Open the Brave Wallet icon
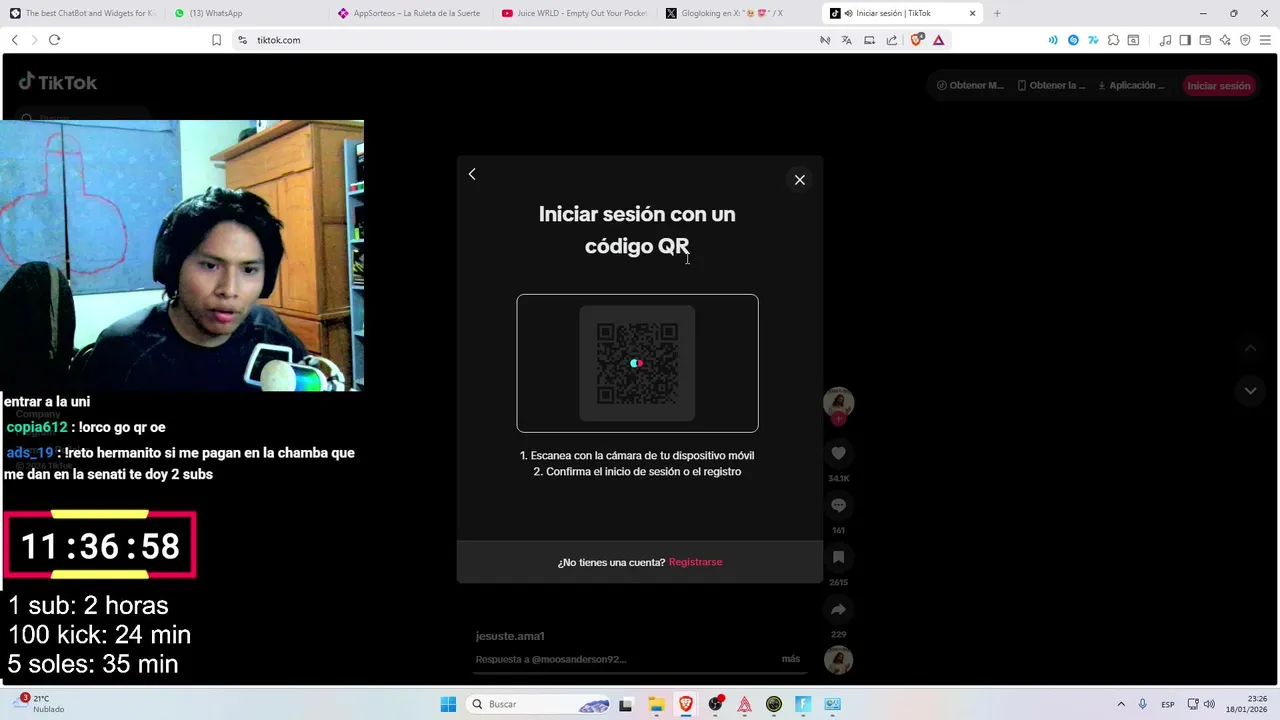 (1205, 40)
